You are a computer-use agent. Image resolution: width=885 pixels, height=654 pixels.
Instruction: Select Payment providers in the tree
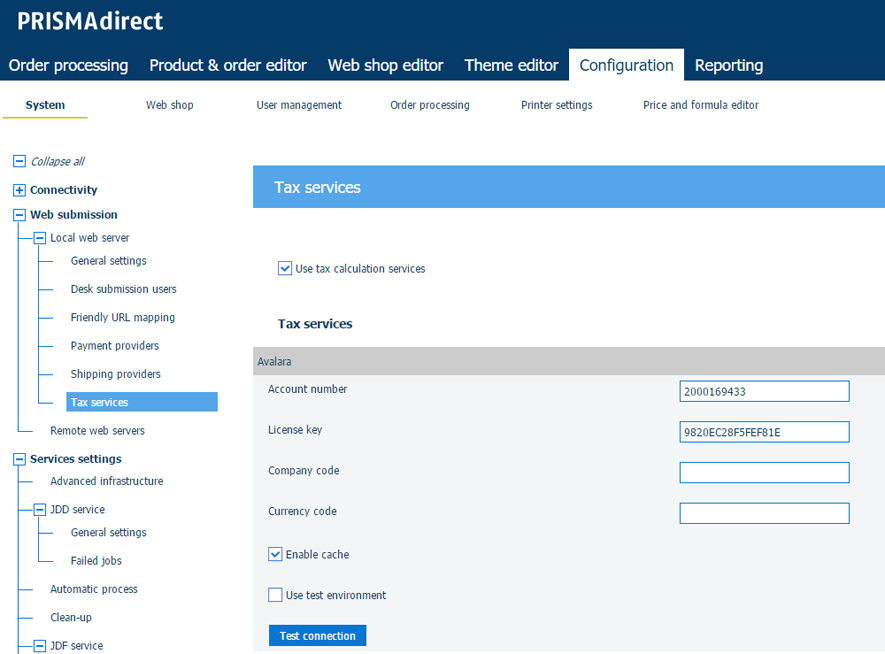tap(115, 346)
